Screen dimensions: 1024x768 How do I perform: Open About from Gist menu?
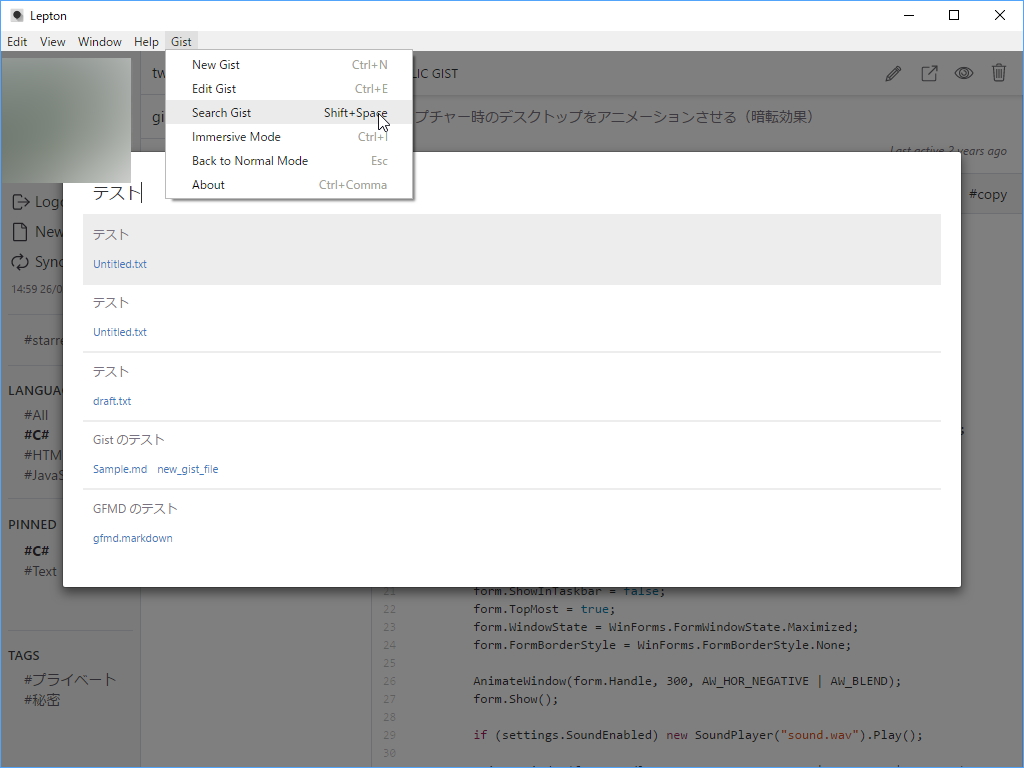pyautogui.click(x=289, y=185)
